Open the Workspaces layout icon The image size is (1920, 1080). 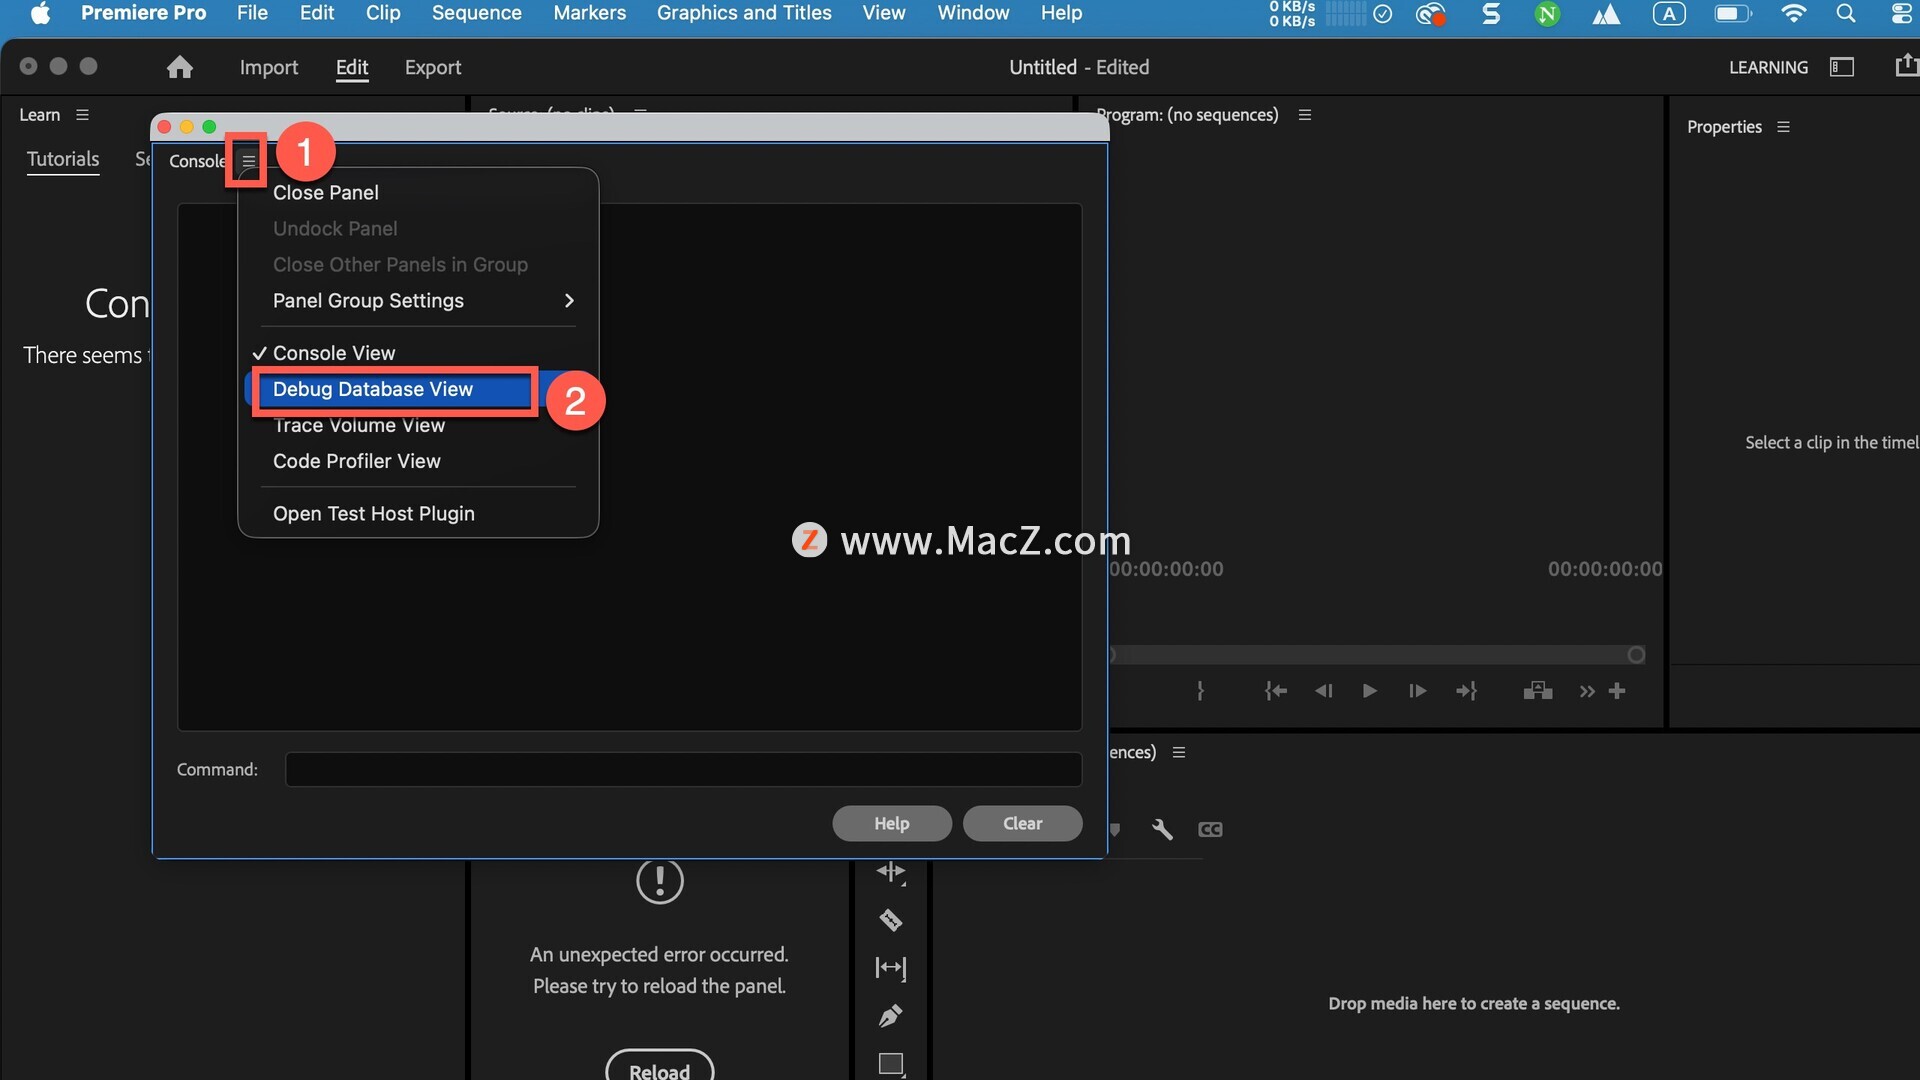point(1841,67)
